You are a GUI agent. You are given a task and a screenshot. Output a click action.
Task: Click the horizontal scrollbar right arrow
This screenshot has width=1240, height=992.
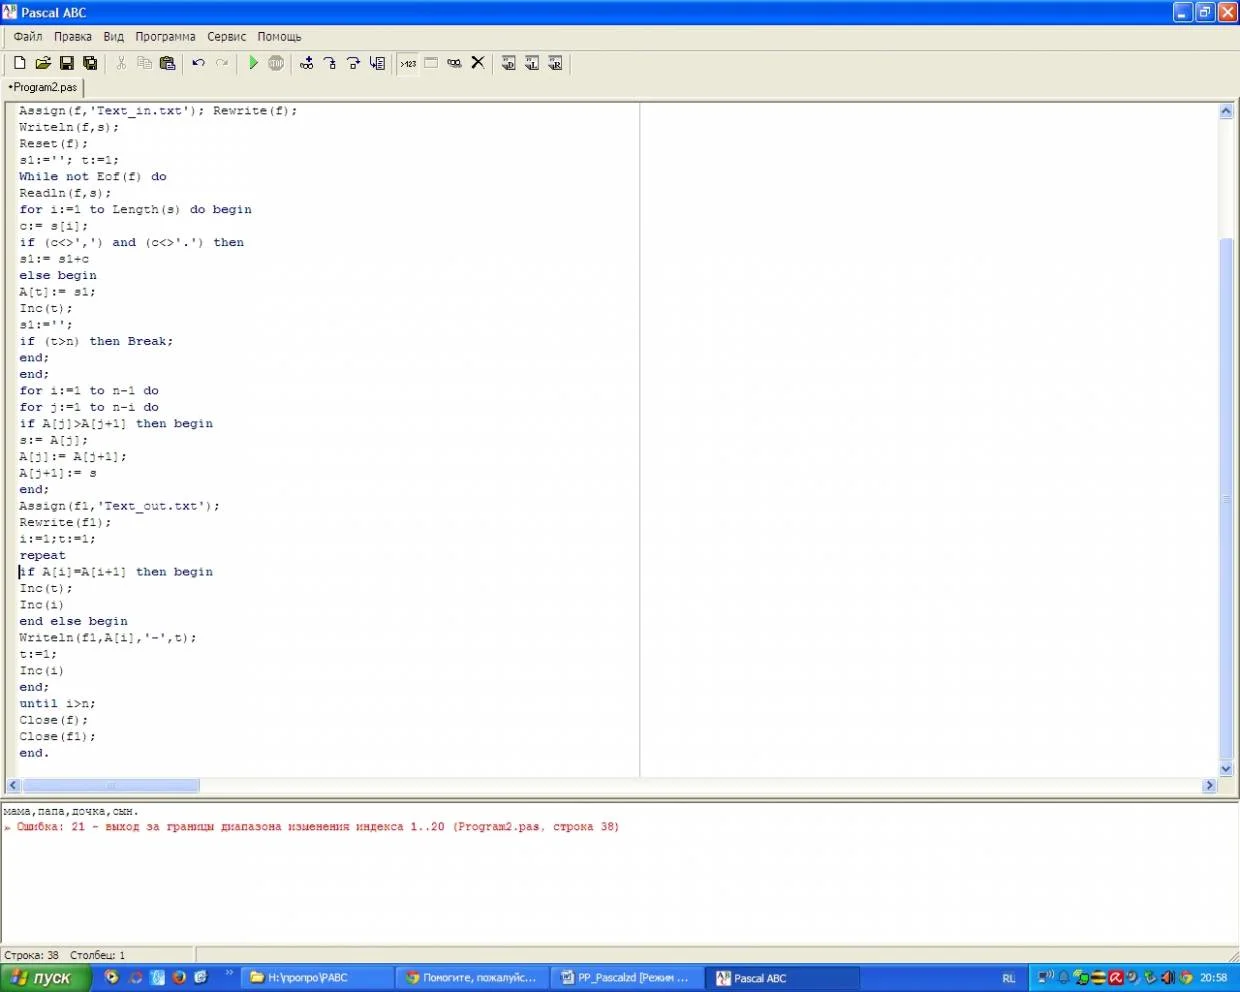pos(1209,786)
